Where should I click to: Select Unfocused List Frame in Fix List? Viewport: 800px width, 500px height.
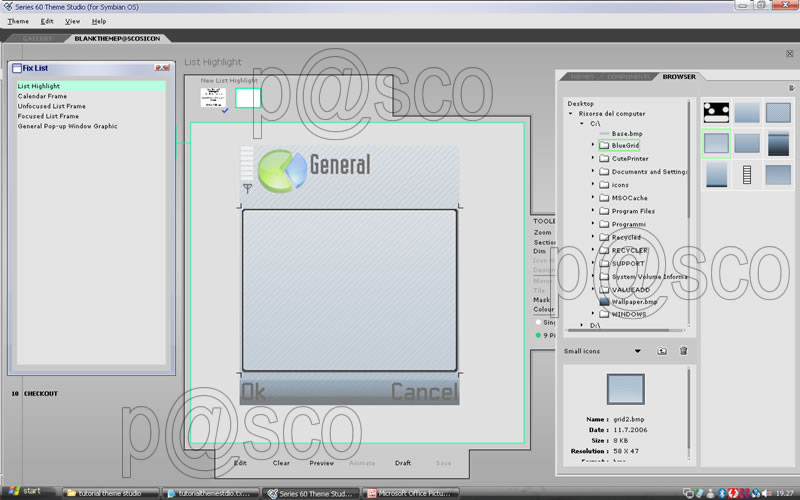pyautogui.click(x=52, y=106)
